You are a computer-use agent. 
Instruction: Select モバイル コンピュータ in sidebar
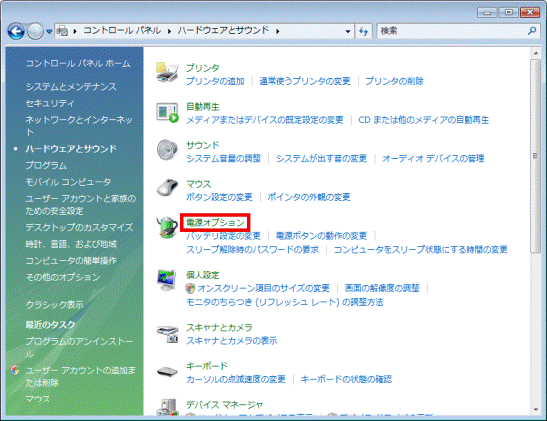tap(68, 182)
